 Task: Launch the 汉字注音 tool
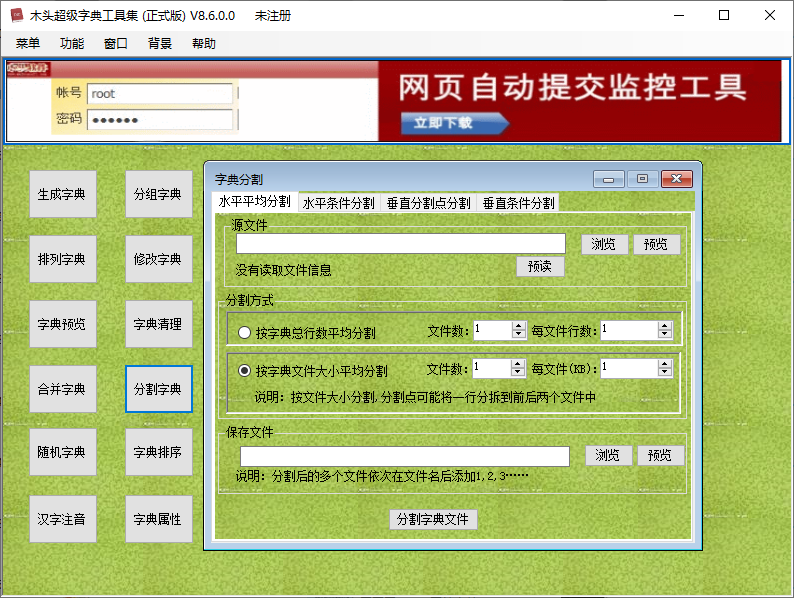[62, 519]
